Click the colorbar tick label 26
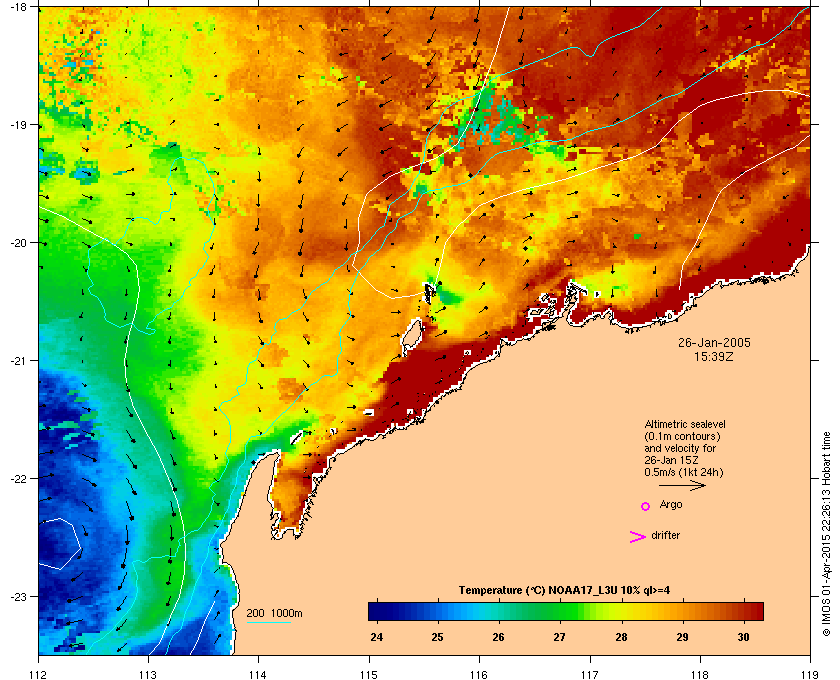 pyautogui.click(x=498, y=637)
